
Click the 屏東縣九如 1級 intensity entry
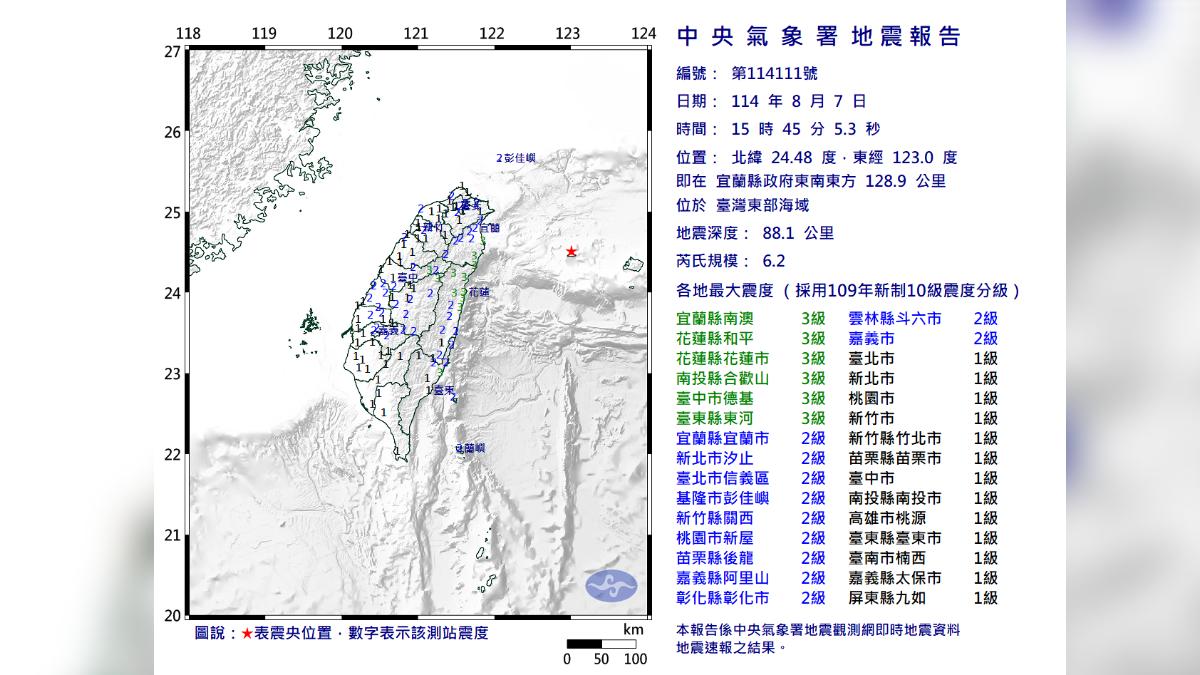pyautogui.click(x=922, y=598)
